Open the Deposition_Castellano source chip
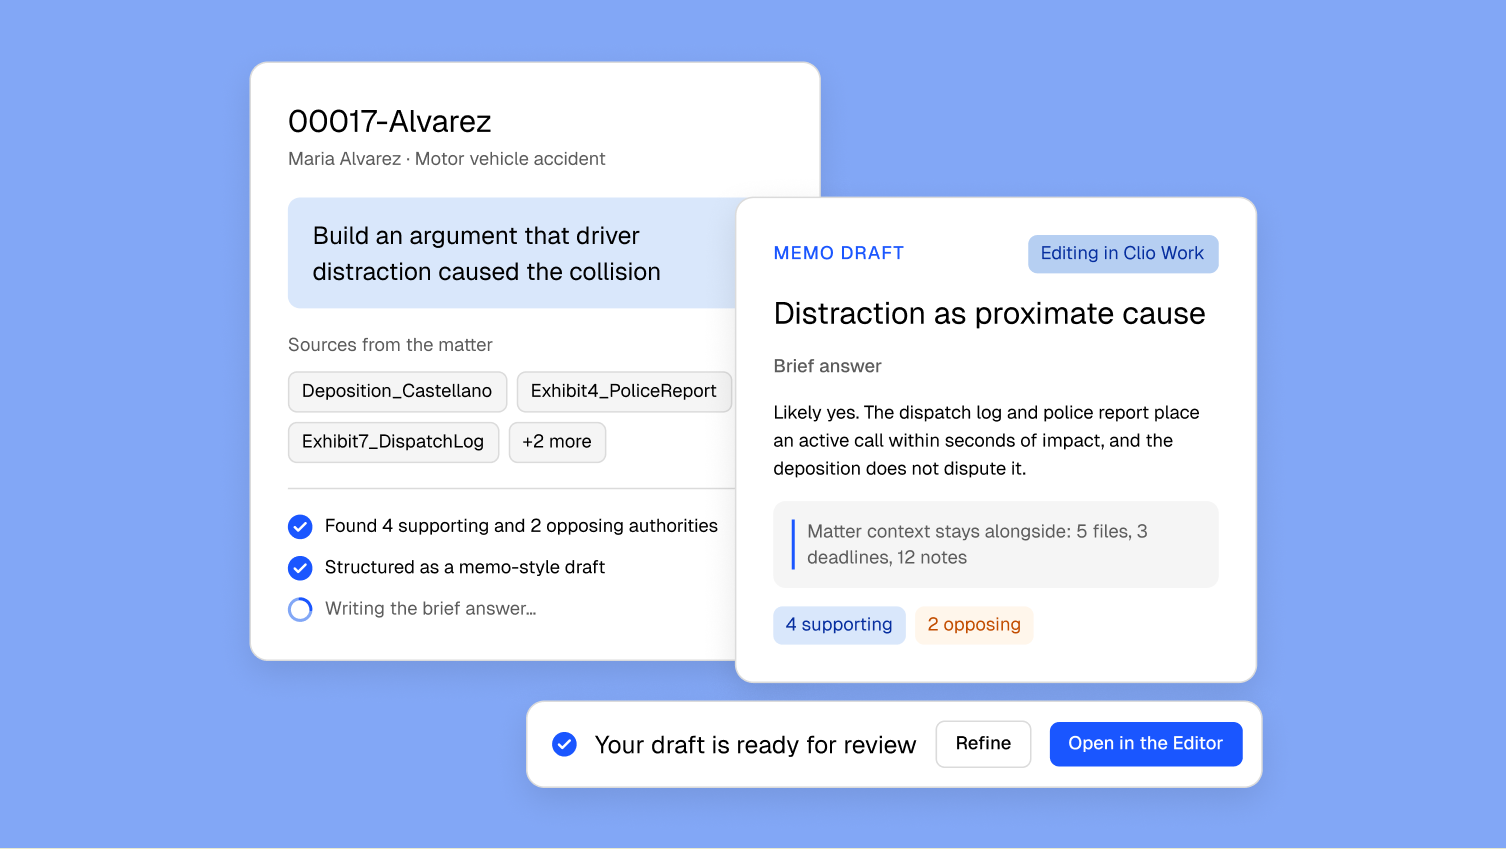 click(397, 391)
